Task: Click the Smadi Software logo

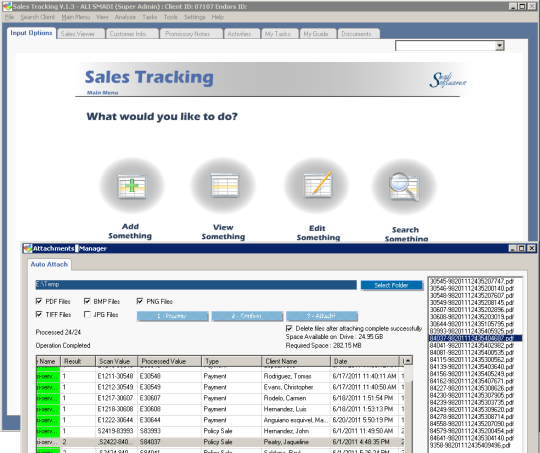Action: pos(447,80)
